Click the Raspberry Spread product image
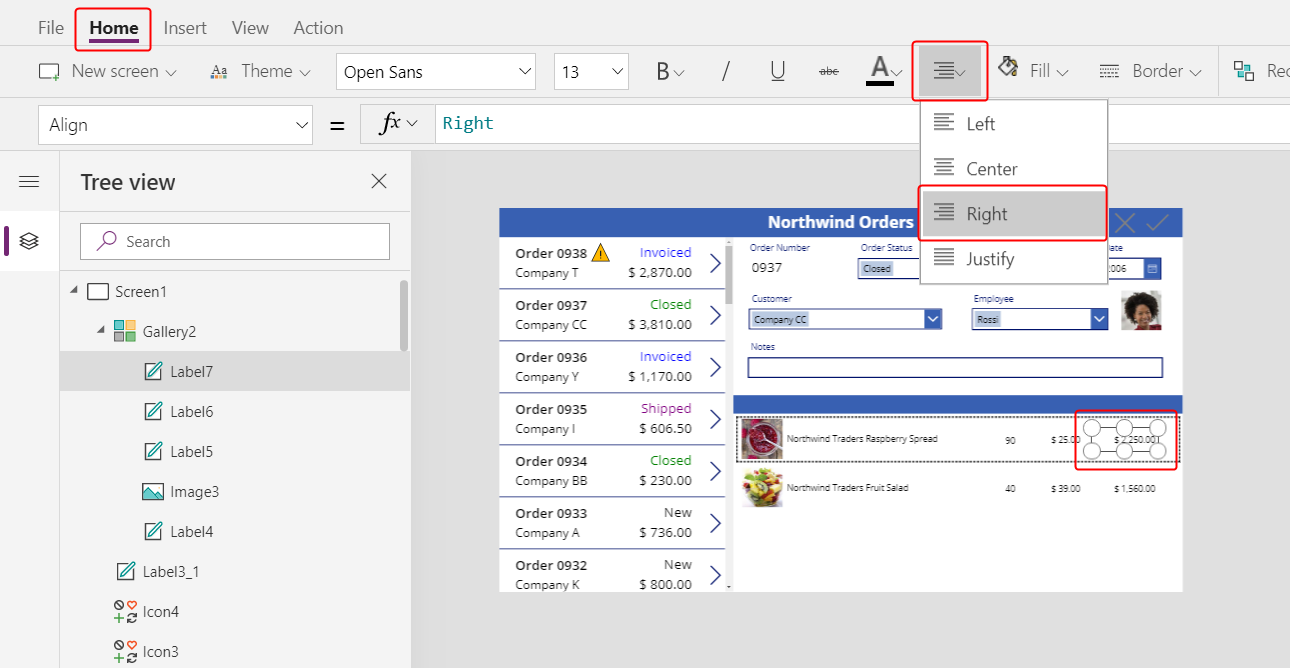Image resolution: width=1290 pixels, height=668 pixels. [762, 438]
